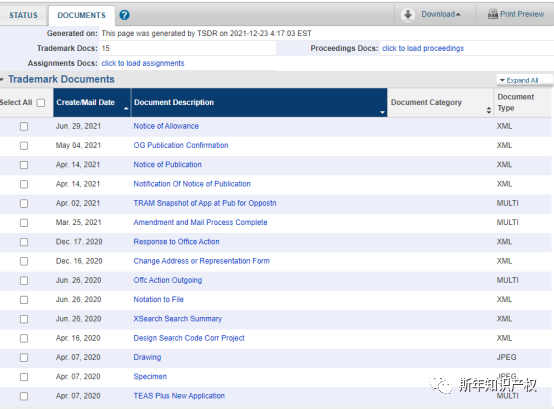554x410 pixels.
Task: Switch to the STATUS tab
Action: point(23,15)
